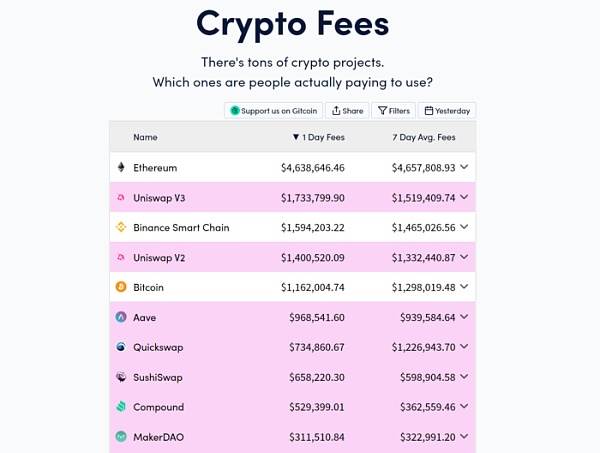This screenshot has height=453, width=600.
Task: Click the Binance Smart Chain yellow logo
Action: point(121,227)
